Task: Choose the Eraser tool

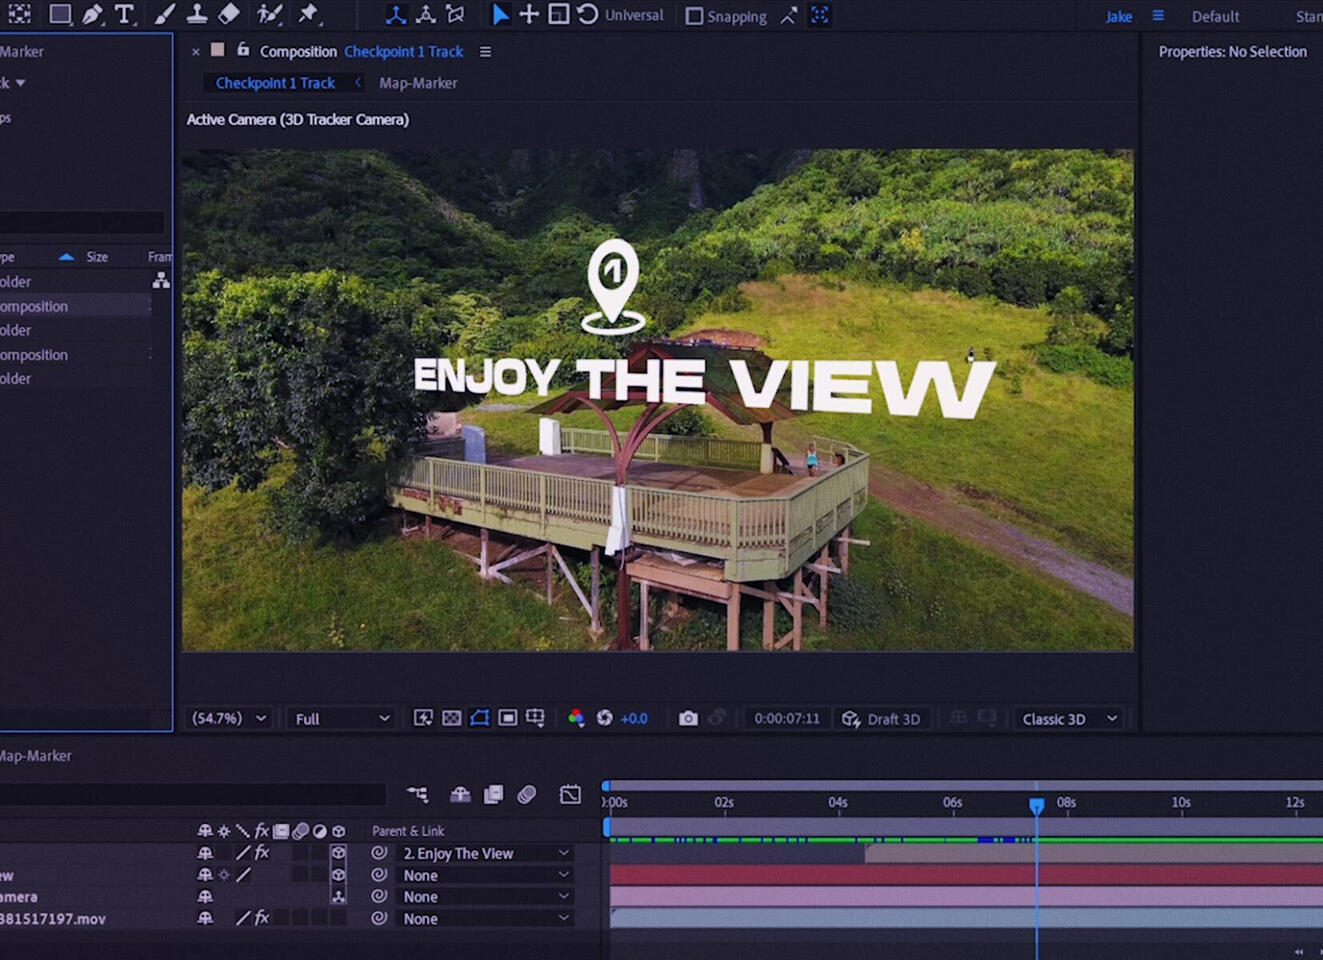Action: click(229, 14)
